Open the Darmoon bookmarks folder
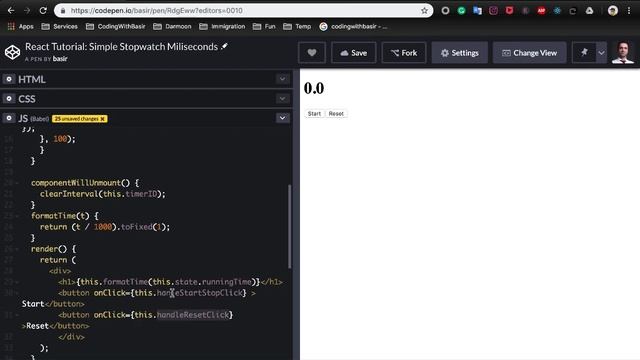 [172, 27]
